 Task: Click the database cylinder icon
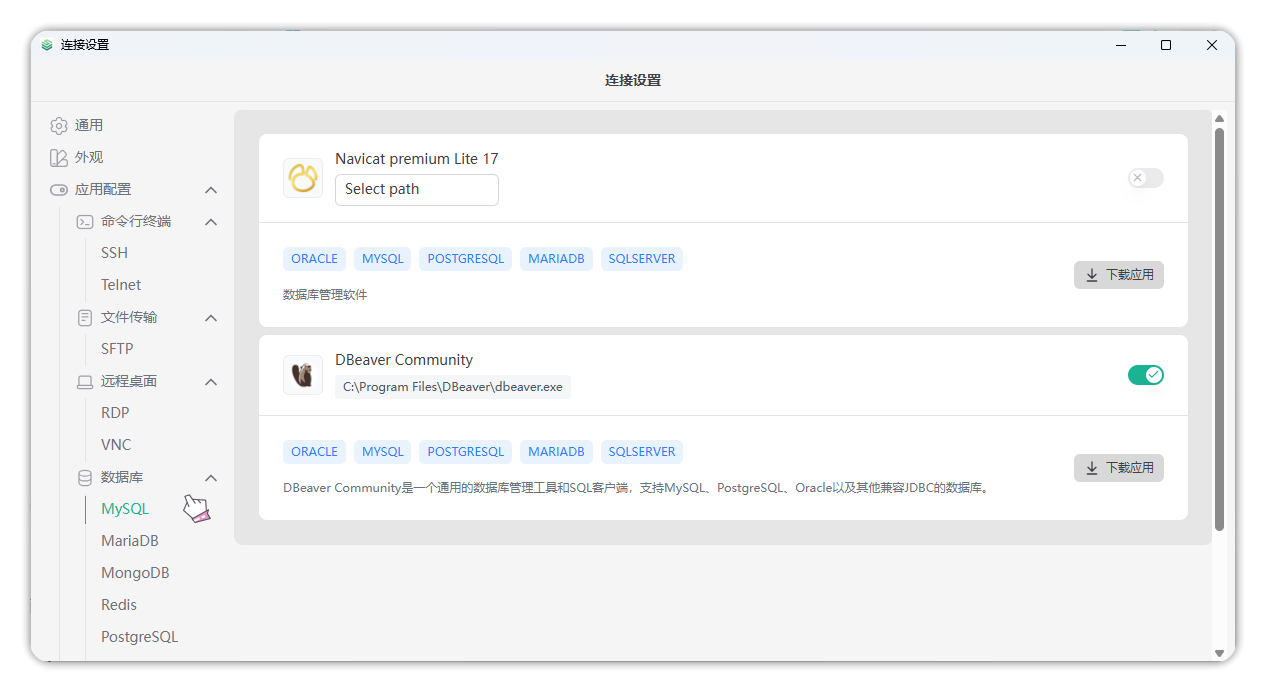pos(85,478)
